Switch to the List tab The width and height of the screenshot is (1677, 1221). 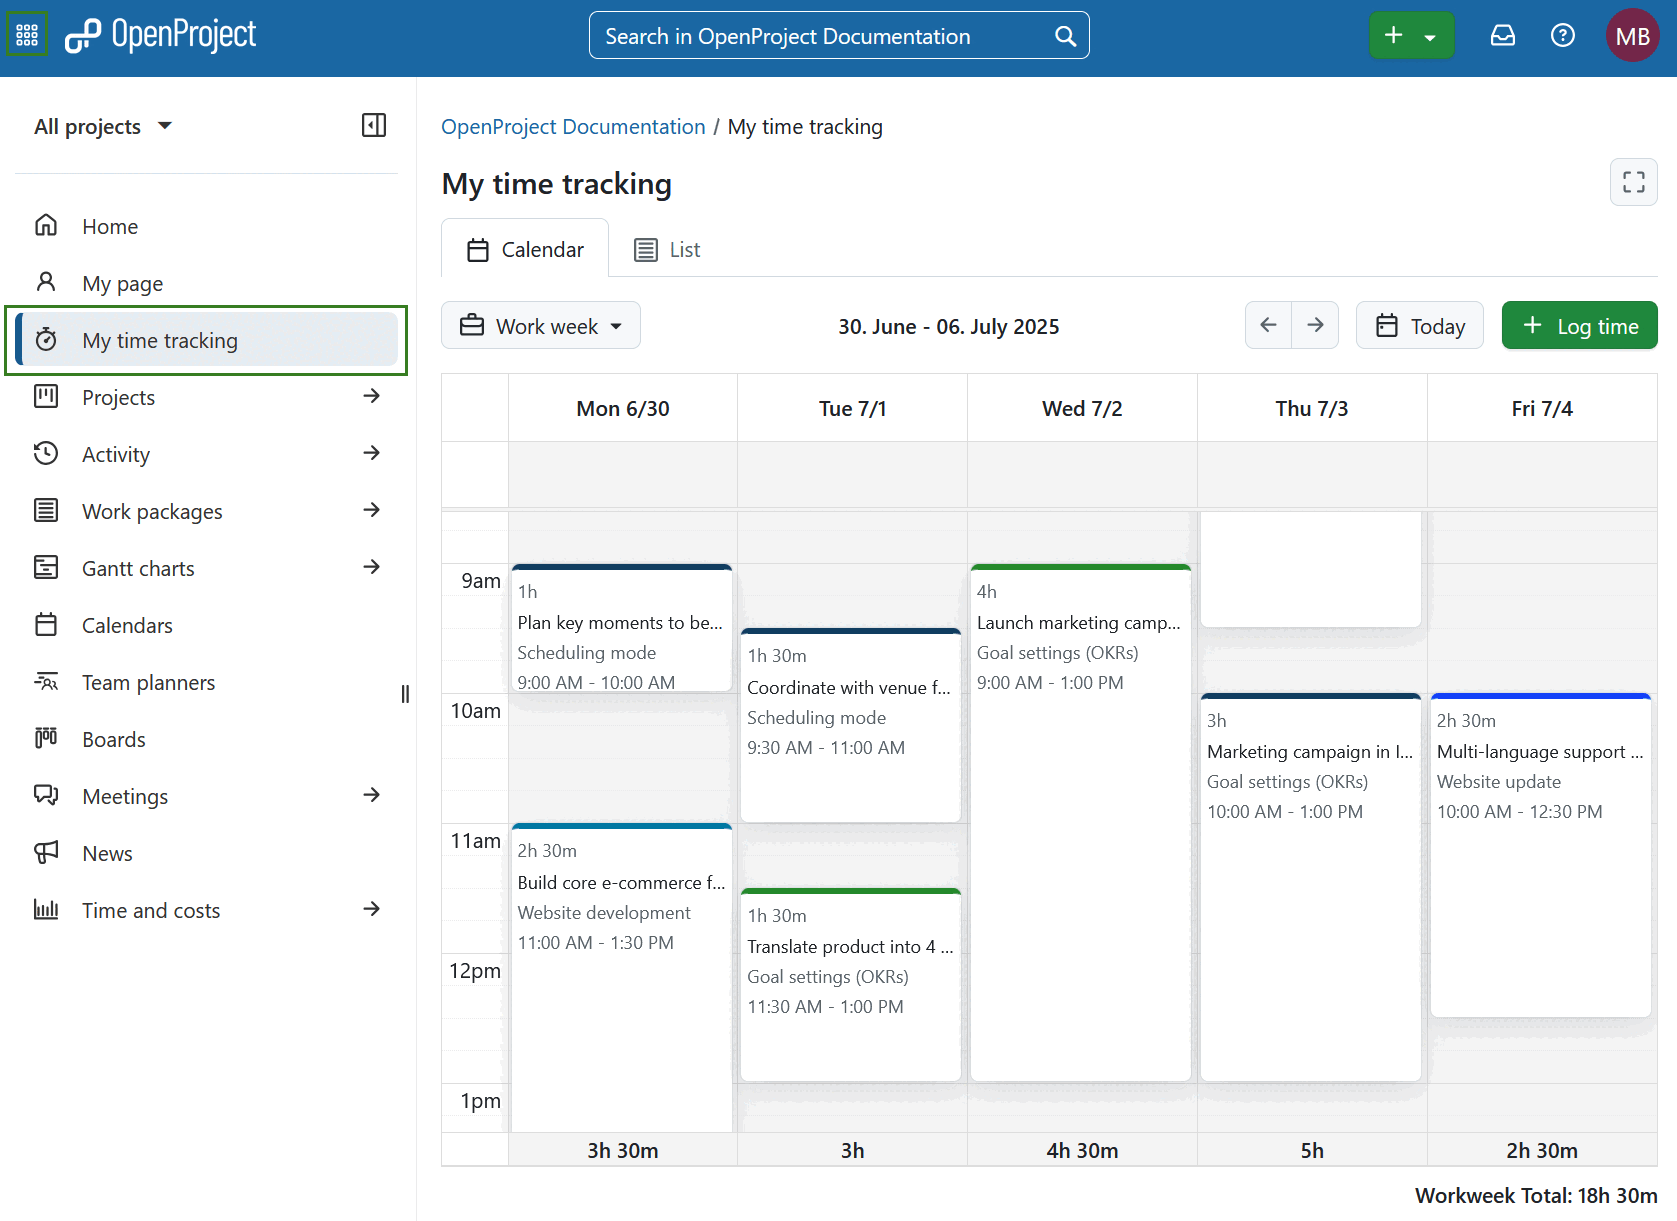666,248
